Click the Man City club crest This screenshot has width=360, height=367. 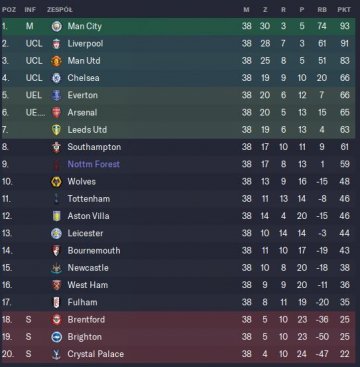(x=57, y=26)
